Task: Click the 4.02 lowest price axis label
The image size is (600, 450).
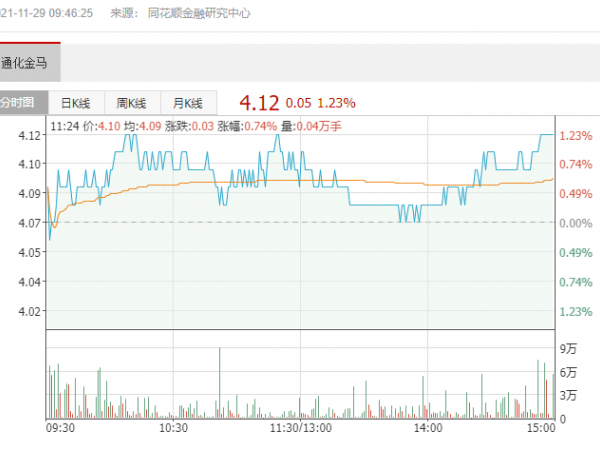Action: tap(29, 311)
